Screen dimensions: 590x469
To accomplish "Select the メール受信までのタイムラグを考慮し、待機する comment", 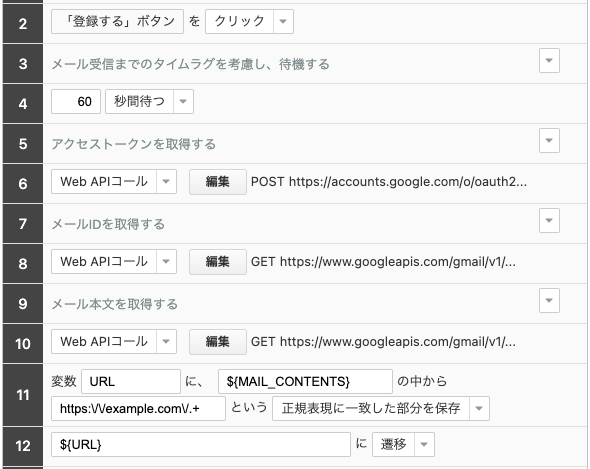I will 190,64.
